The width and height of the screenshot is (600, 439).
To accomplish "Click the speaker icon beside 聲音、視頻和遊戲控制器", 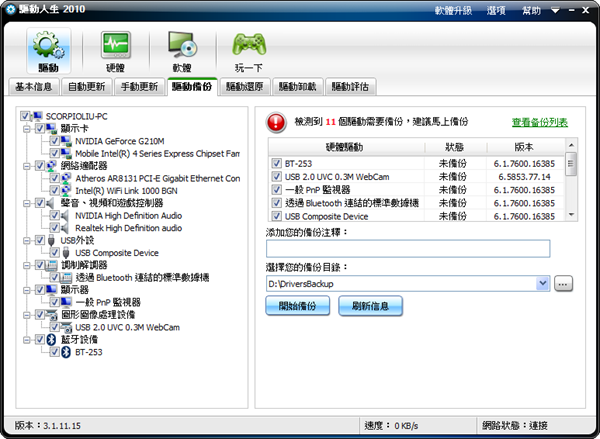I will click(51, 203).
